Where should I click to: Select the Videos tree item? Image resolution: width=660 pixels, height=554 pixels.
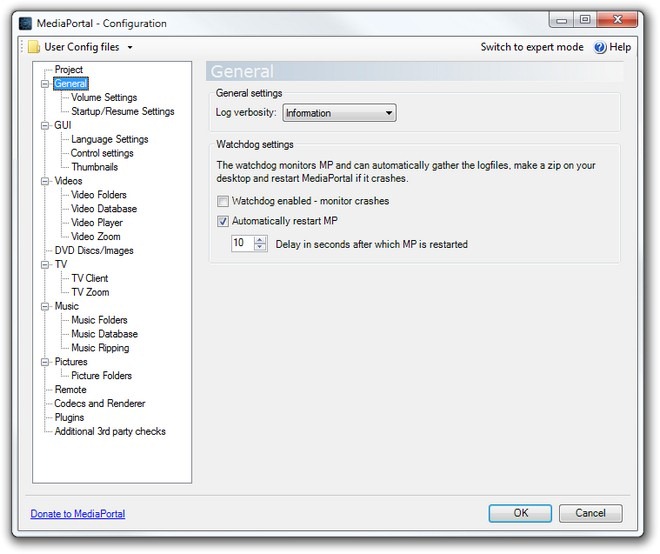pyautogui.click(x=68, y=181)
